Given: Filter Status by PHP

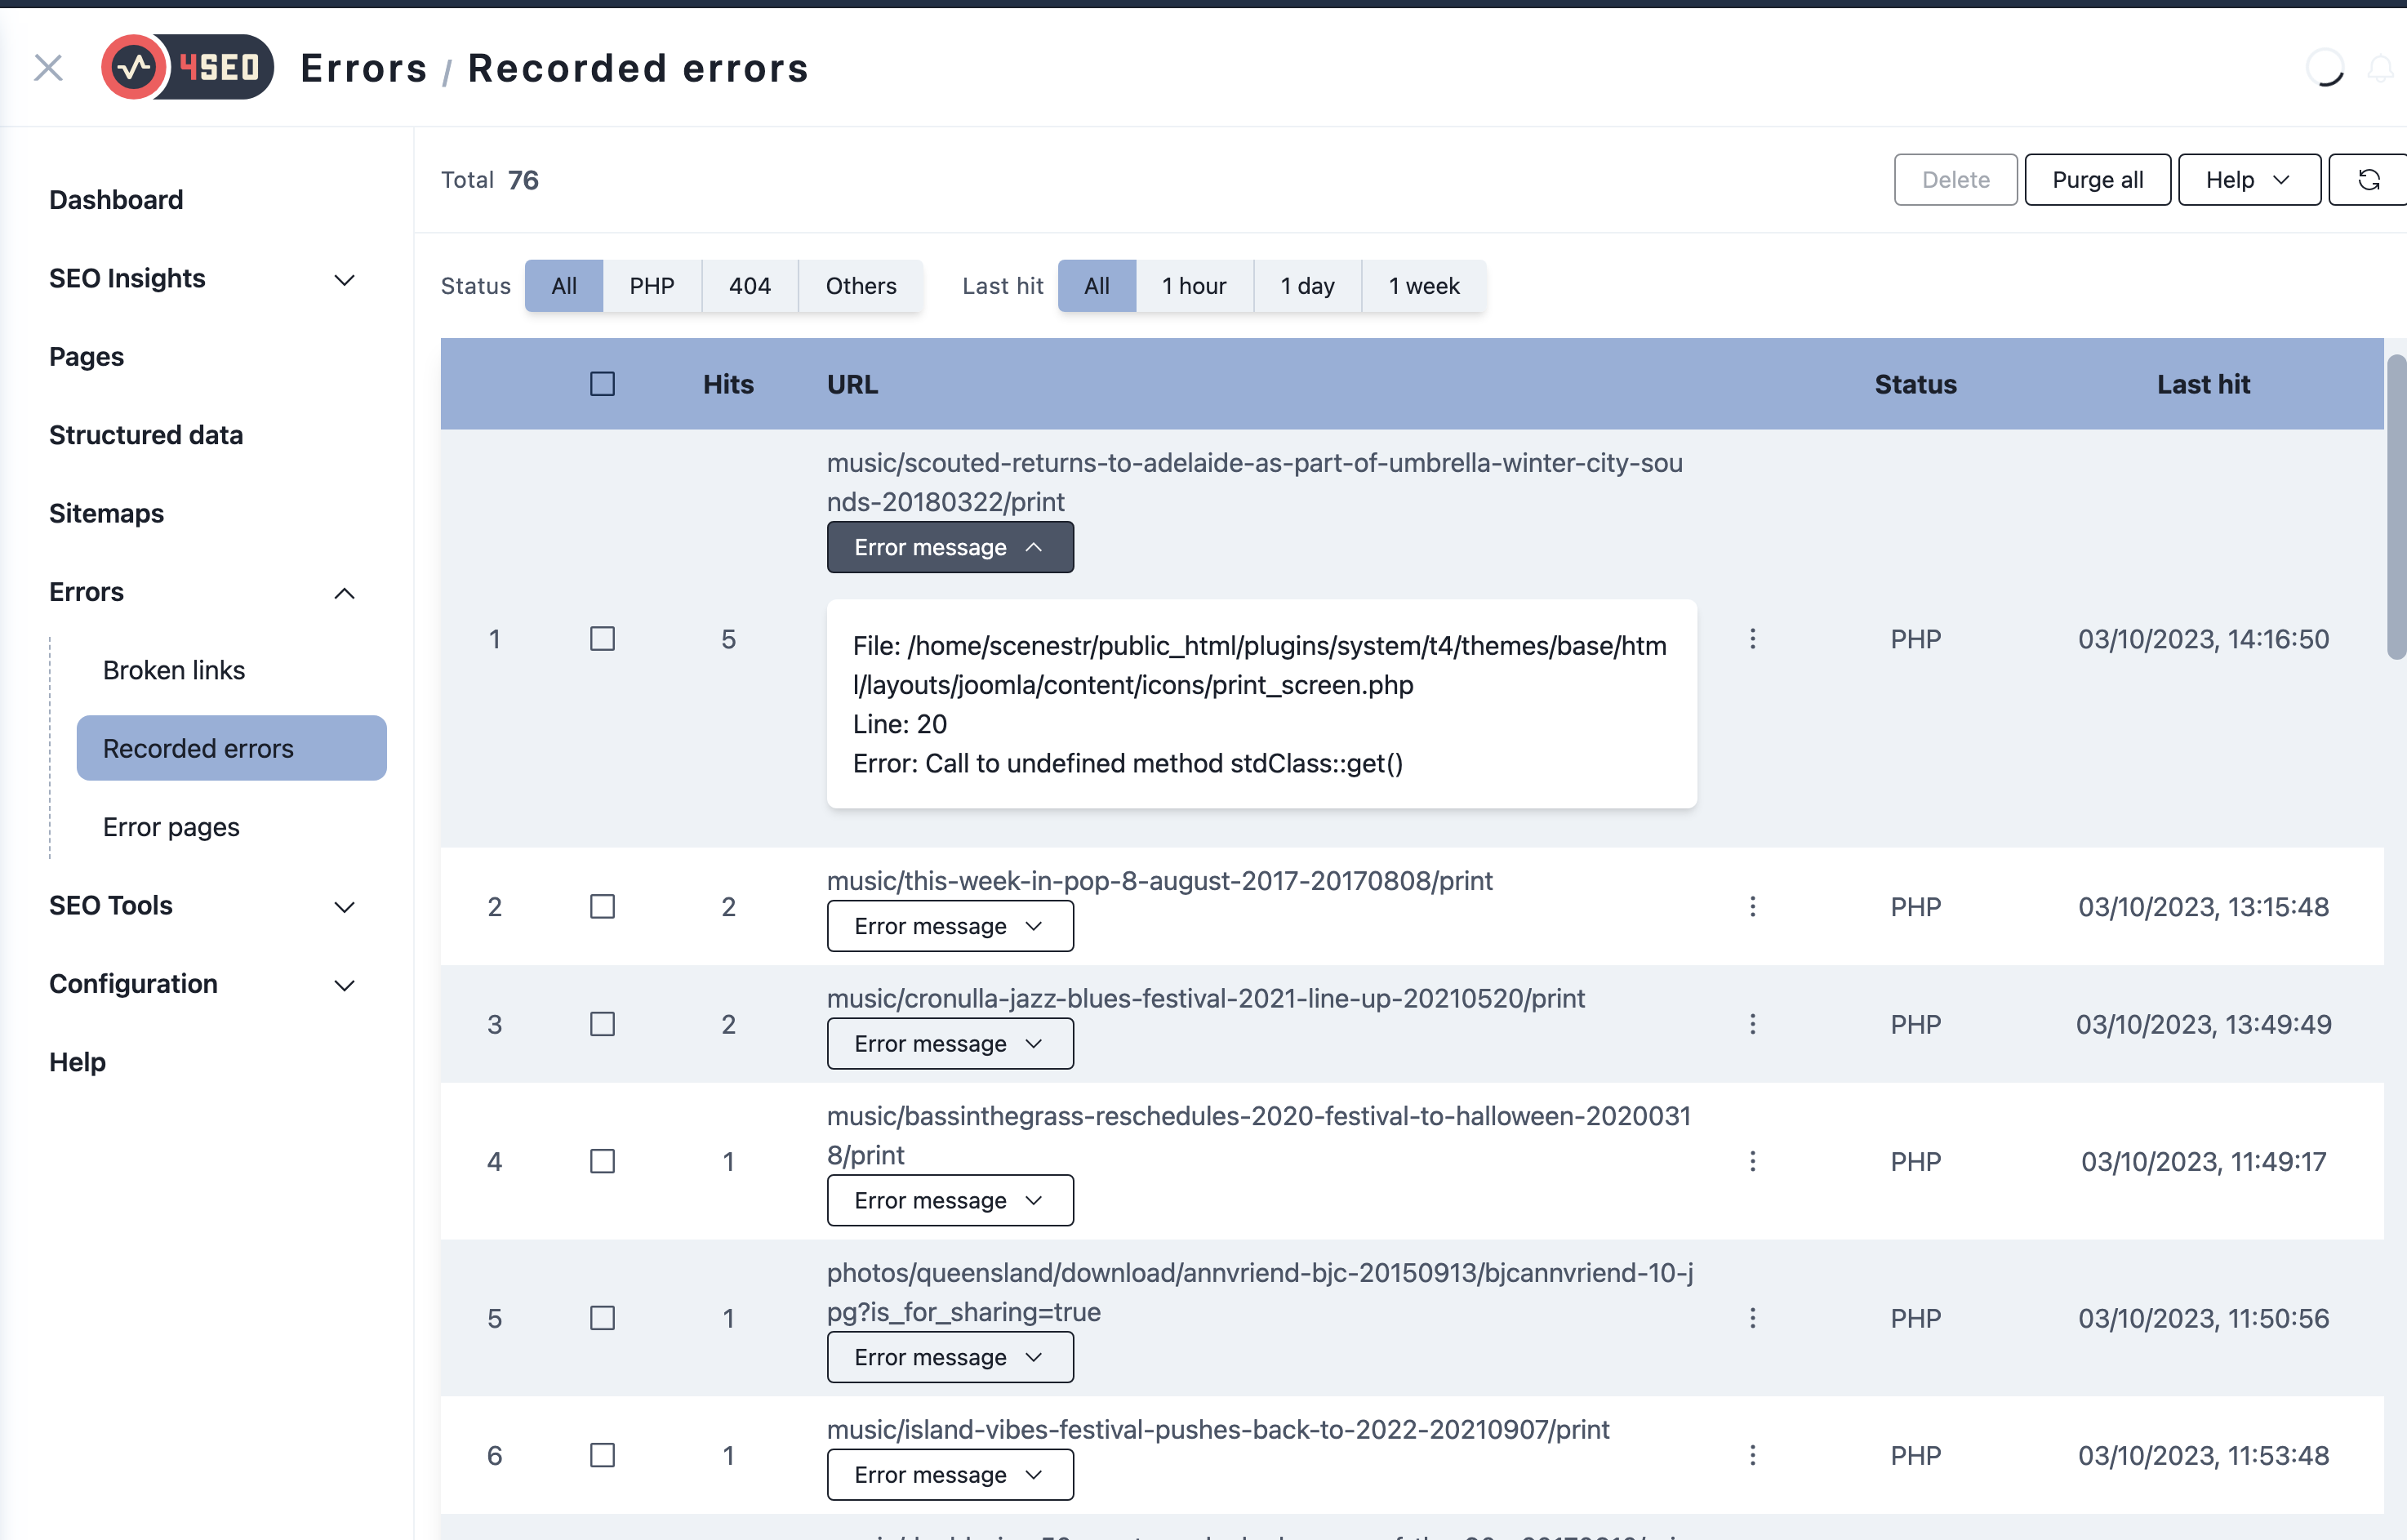Looking at the screenshot, I should (x=651, y=286).
